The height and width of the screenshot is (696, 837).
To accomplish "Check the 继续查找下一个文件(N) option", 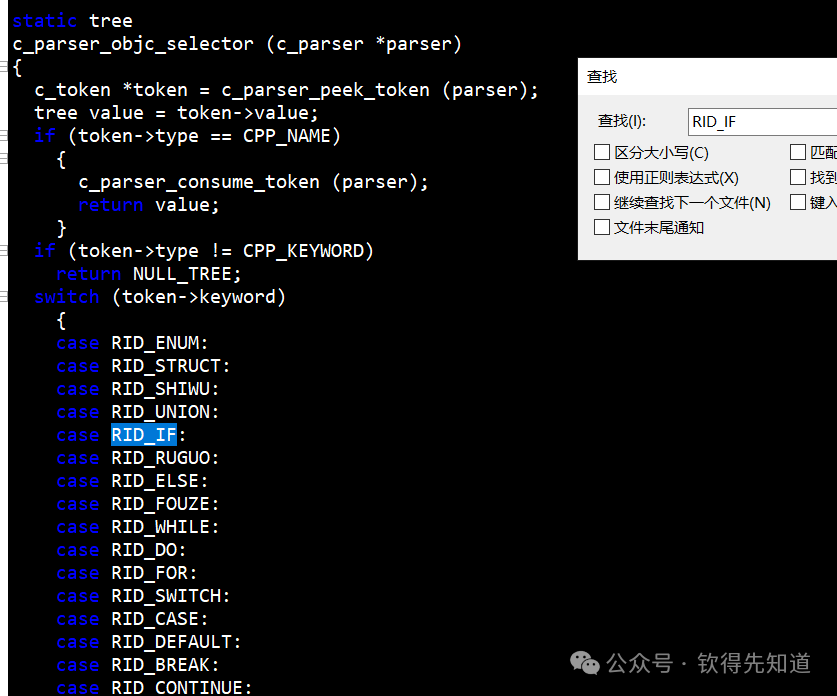I will click(602, 202).
